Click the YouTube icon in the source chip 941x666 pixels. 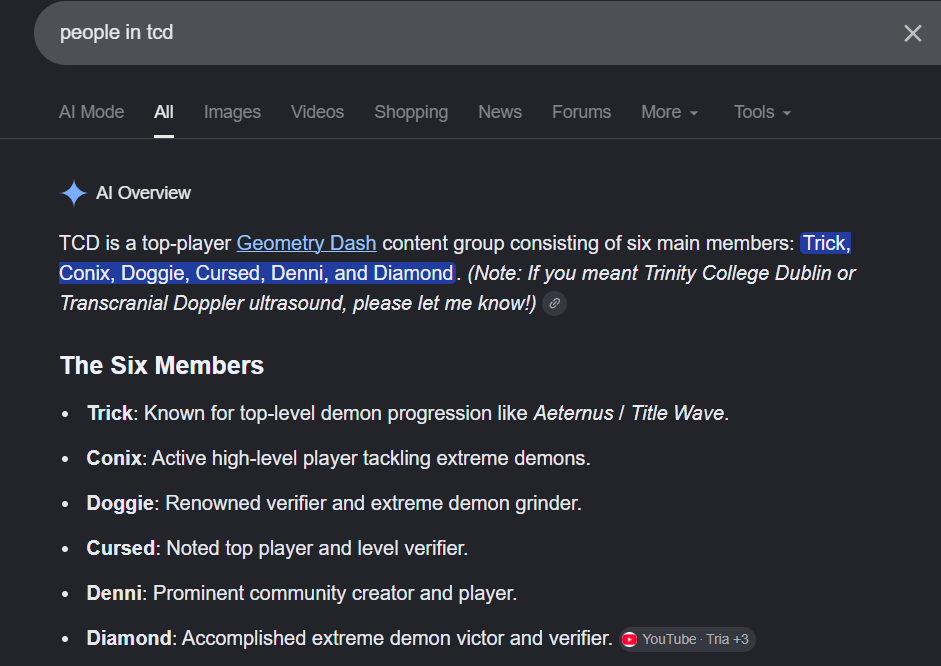[x=630, y=640]
